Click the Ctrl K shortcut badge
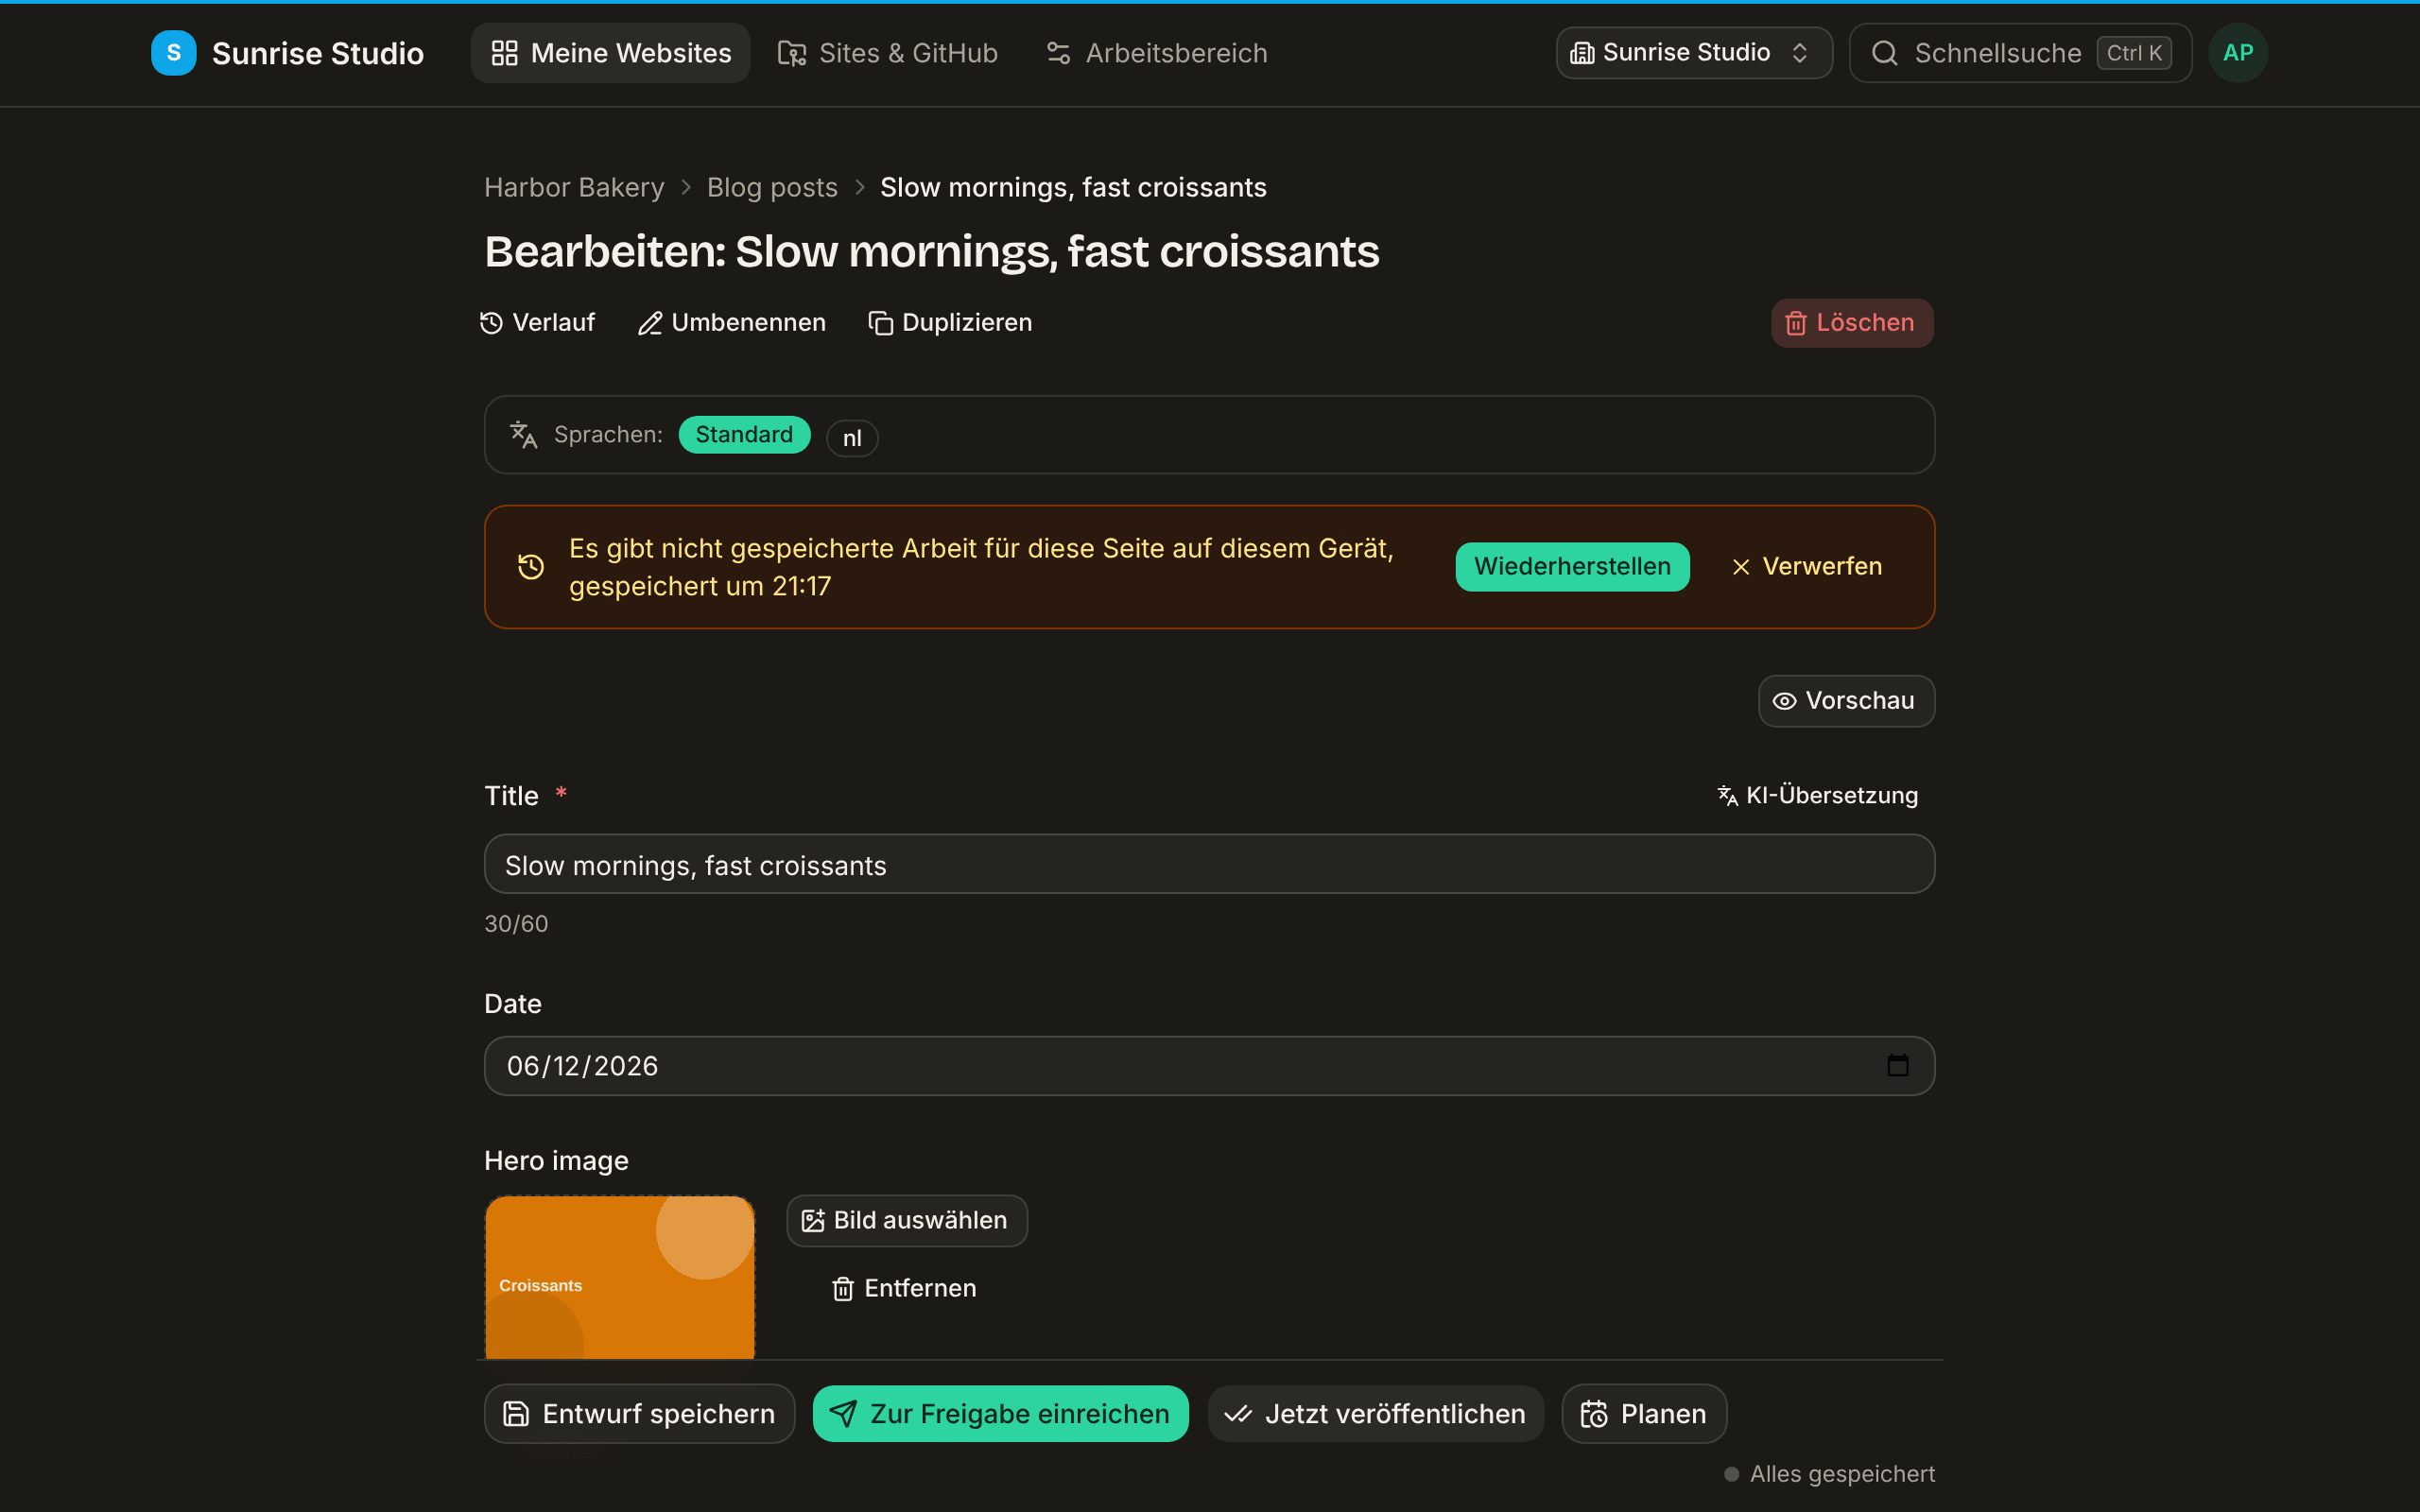 [2134, 53]
